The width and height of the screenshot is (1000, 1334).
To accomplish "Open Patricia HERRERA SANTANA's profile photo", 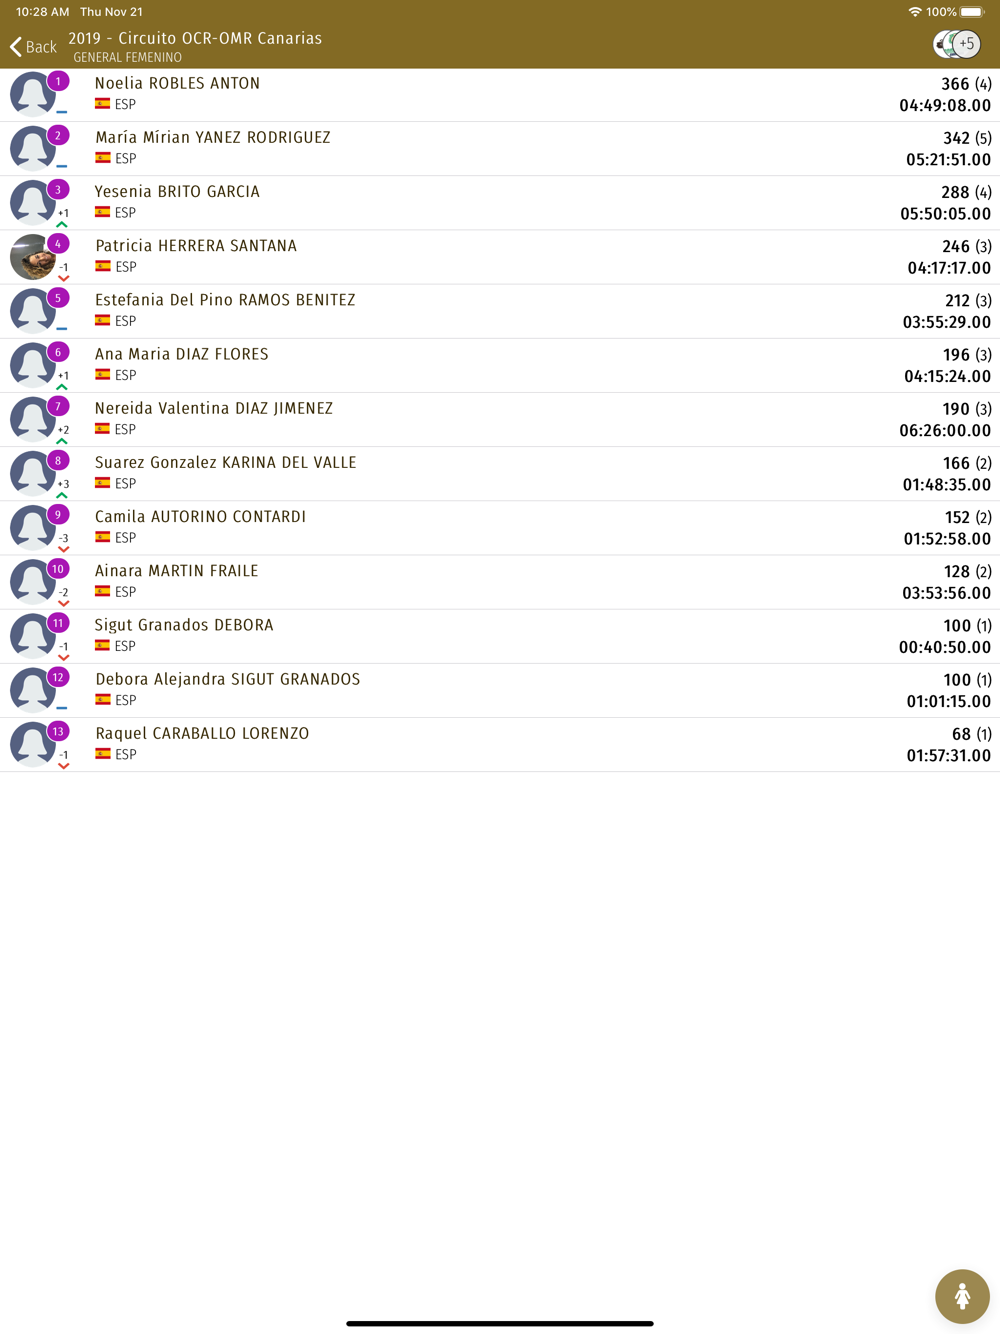I will (x=32, y=257).
